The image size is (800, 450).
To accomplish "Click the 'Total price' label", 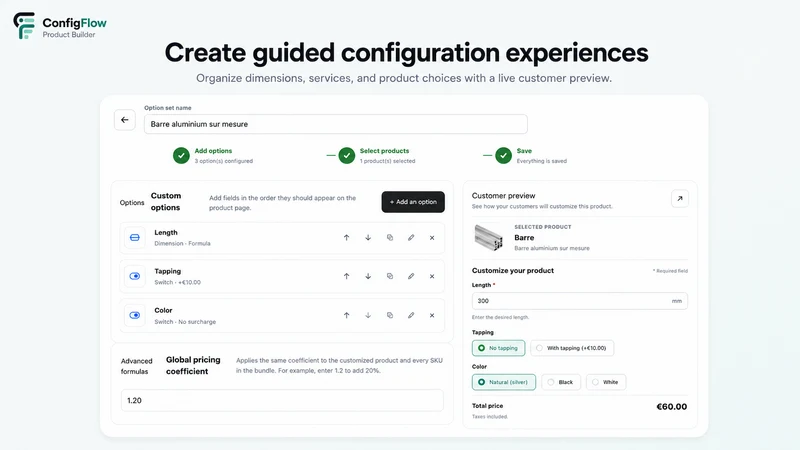I will pyautogui.click(x=487, y=406).
